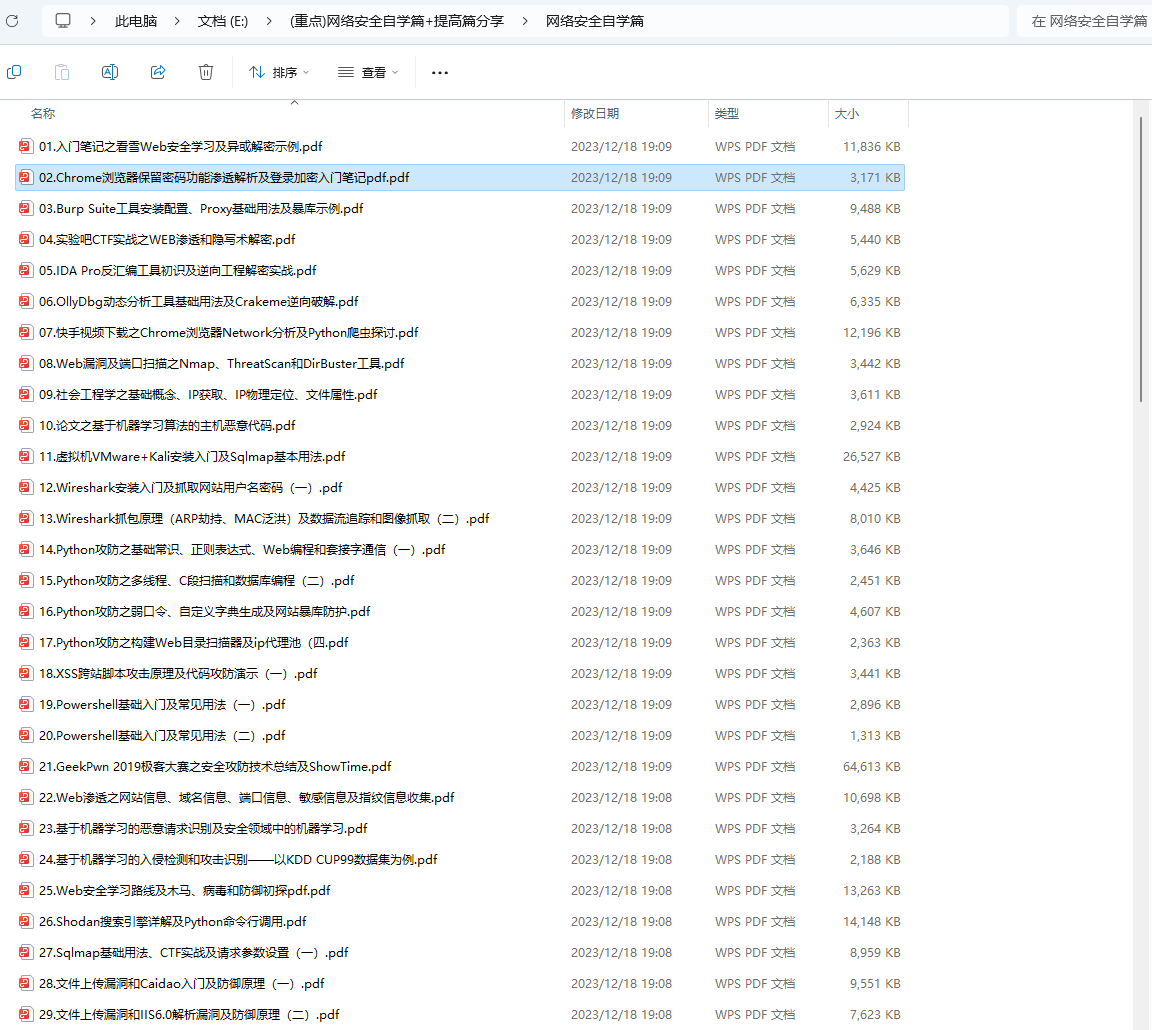Expand the breadcrumb chevron after 此电脑
The width and height of the screenshot is (1152, 1030).
point(177,21)
